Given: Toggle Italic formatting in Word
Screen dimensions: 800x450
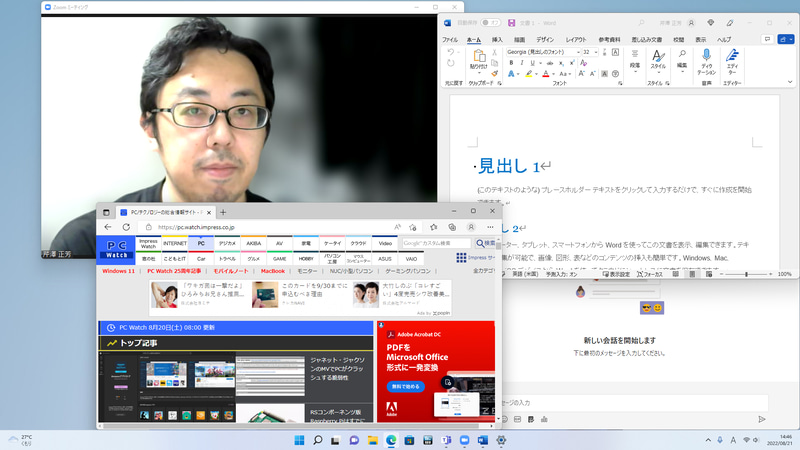Looking at the screenshot, I should pos(521,63).
